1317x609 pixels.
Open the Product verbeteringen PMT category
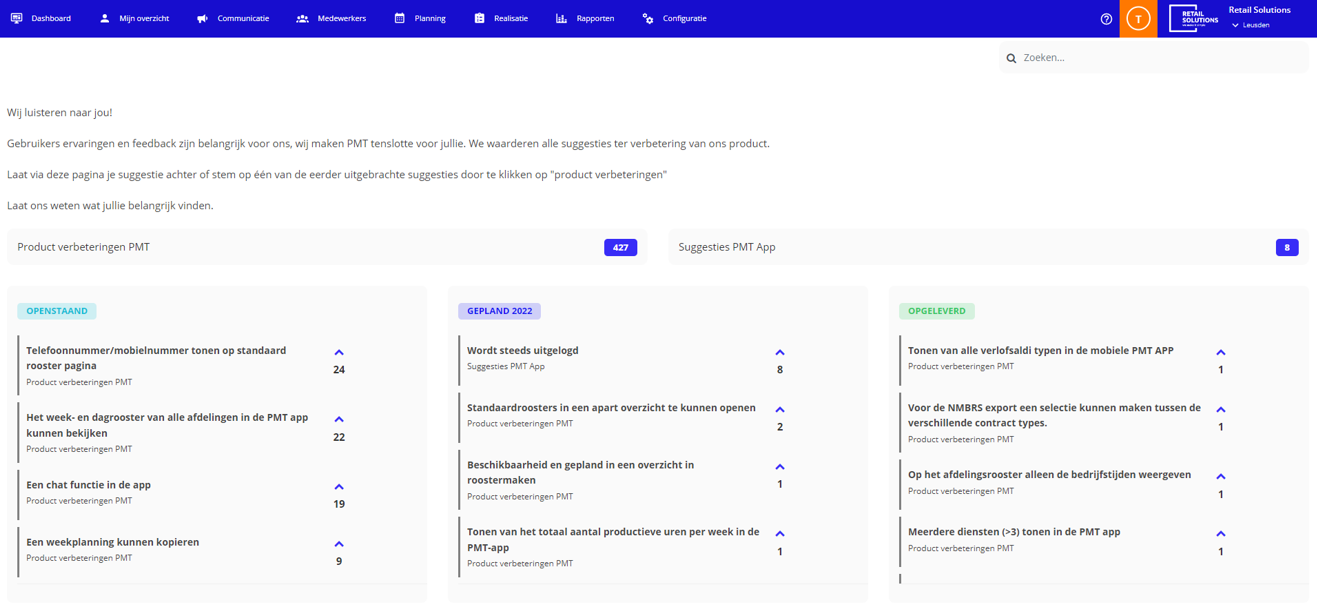[x=327, y=247]
